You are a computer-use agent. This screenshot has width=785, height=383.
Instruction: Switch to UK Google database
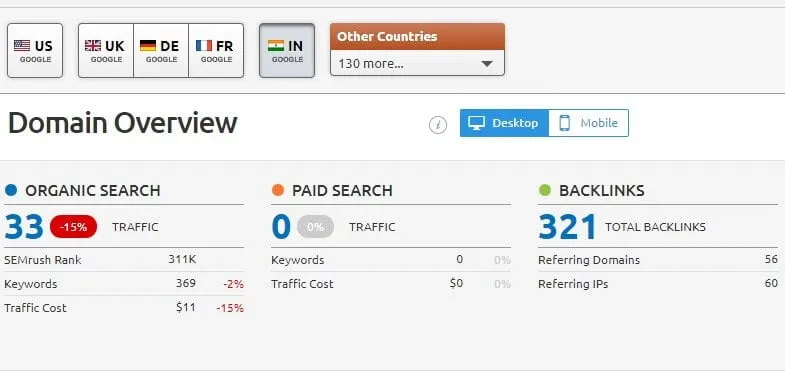pos(106,51)
